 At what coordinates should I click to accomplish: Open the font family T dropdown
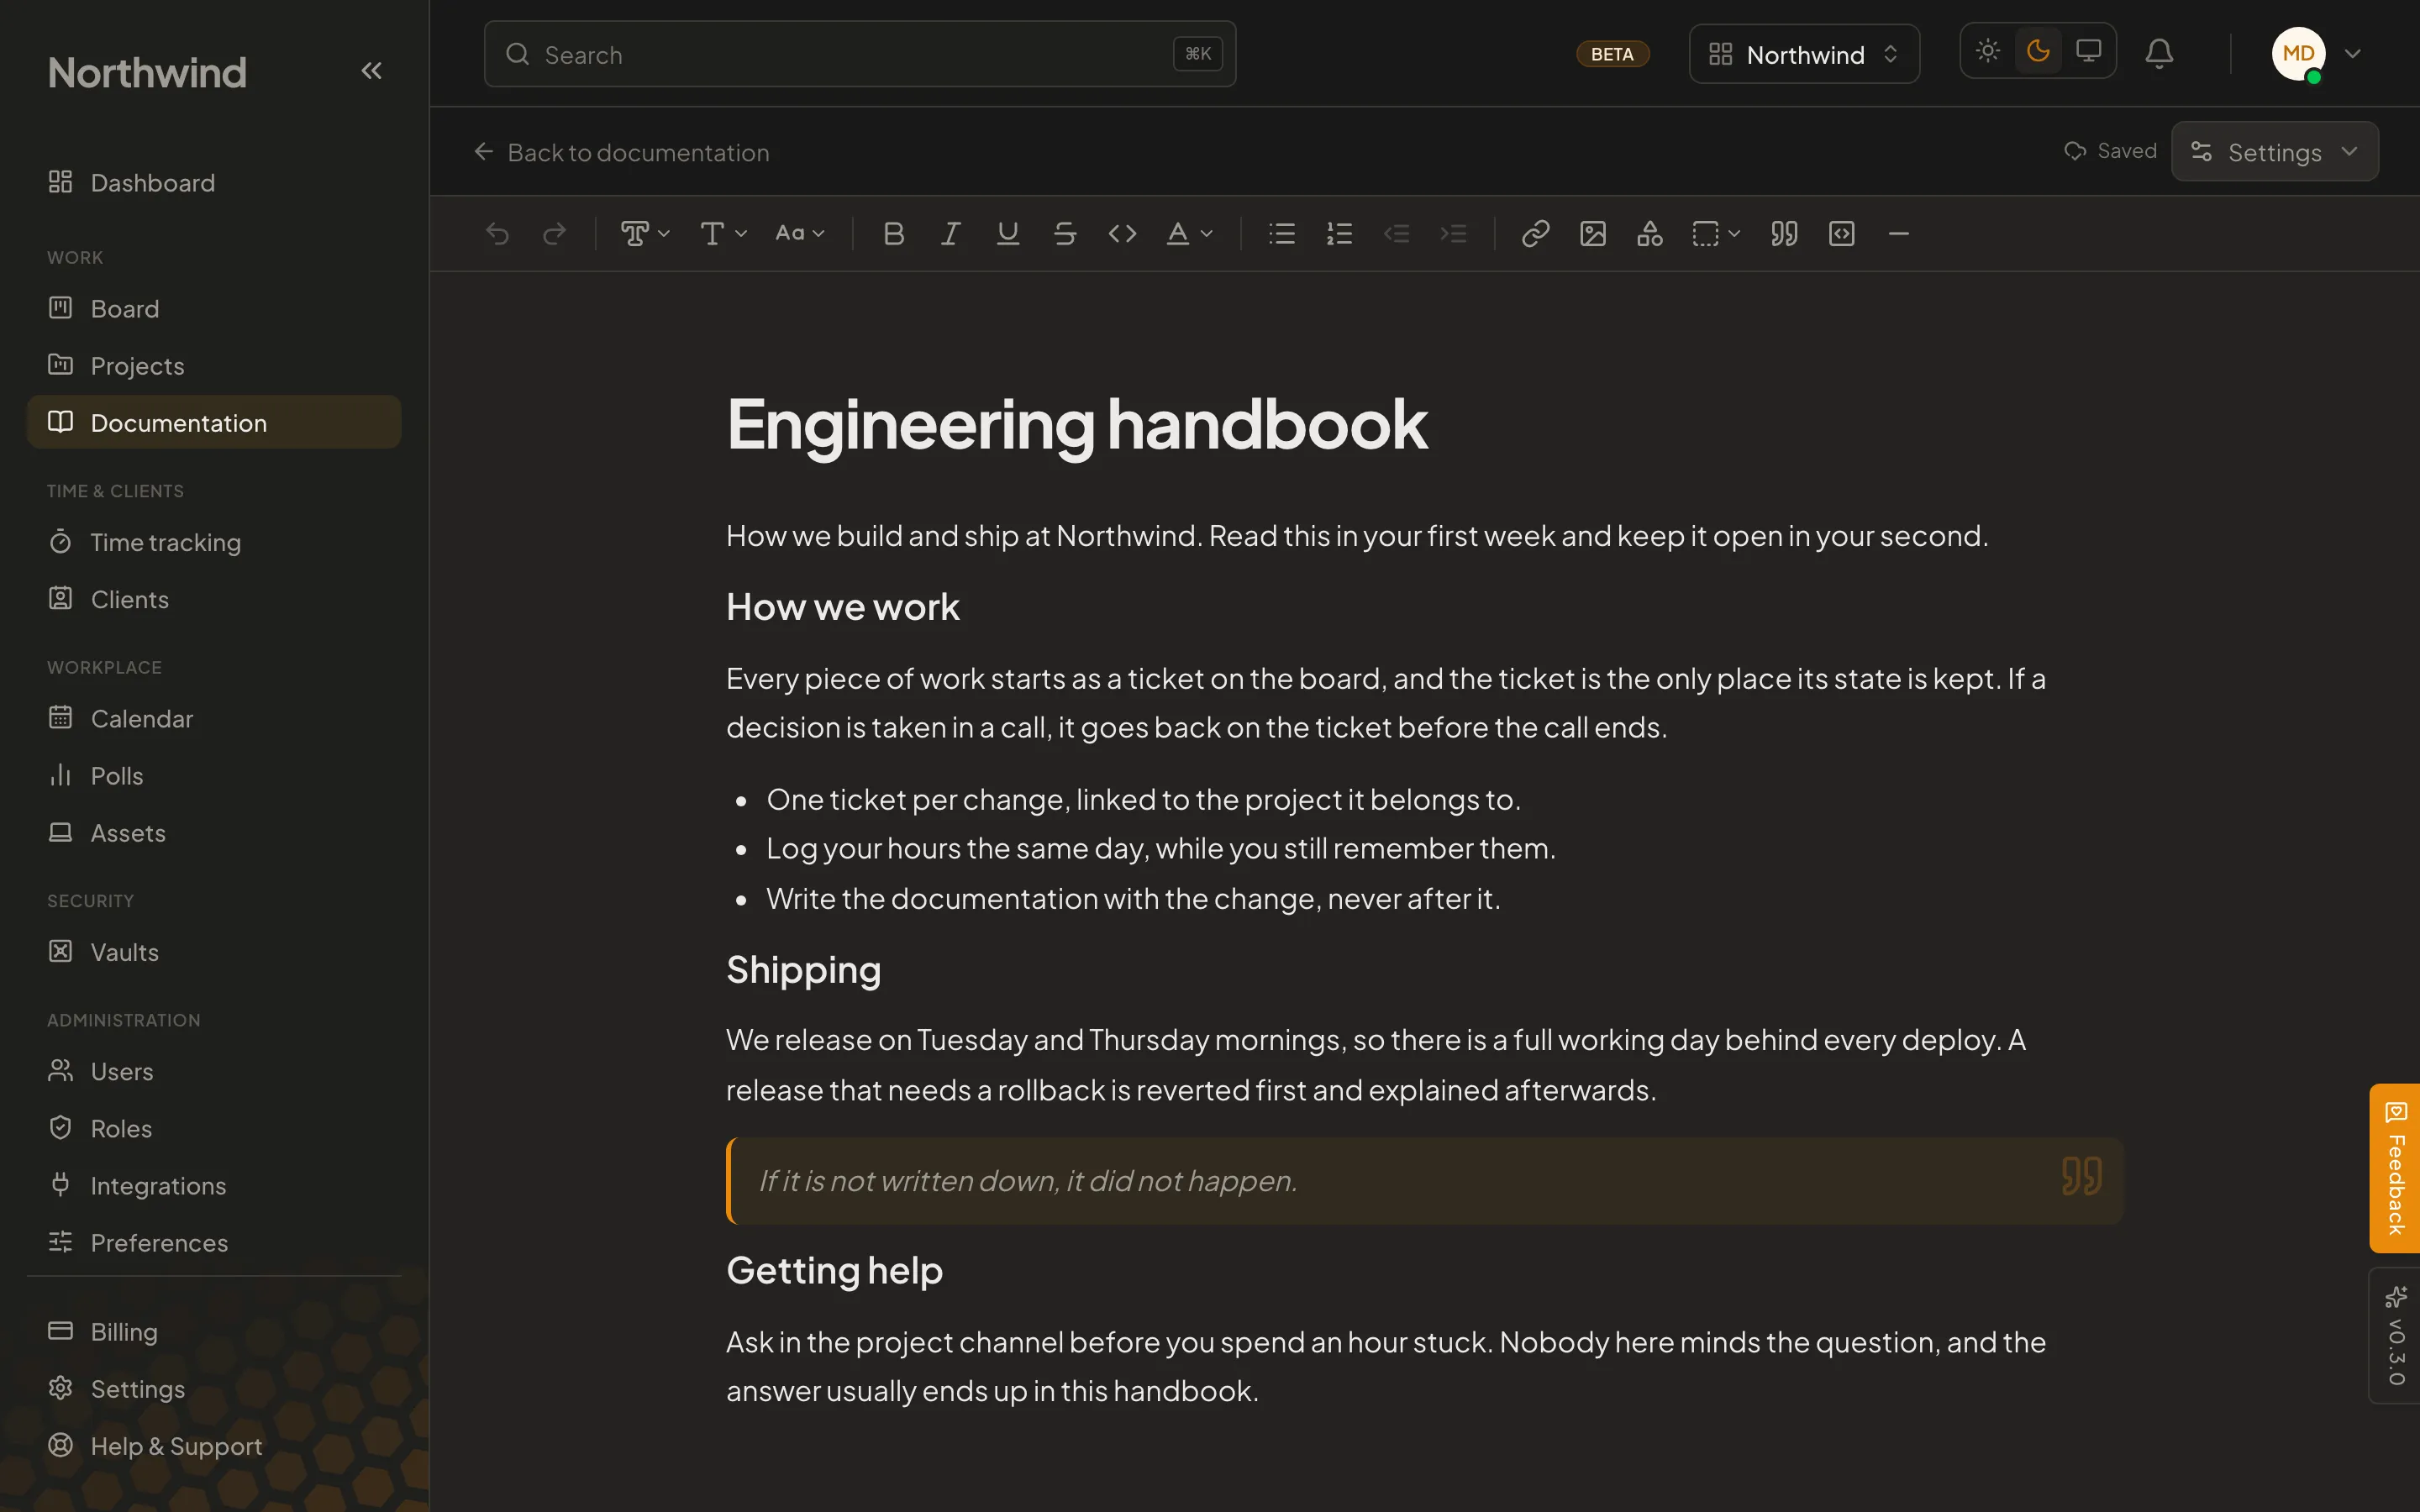click(723, 234)
